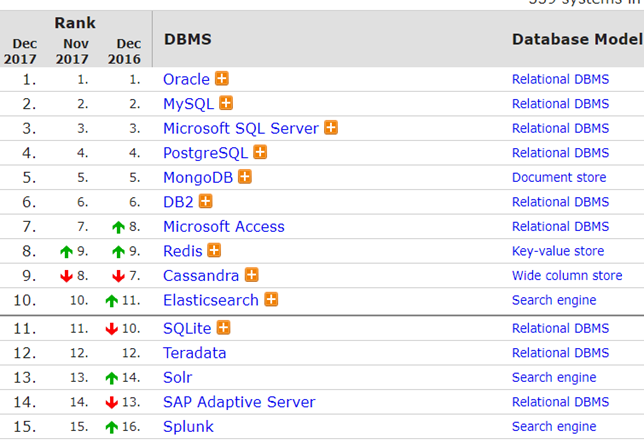Click the plus icon next to Oracle
This screenshot has height=440, width=644.
point(222,78)
